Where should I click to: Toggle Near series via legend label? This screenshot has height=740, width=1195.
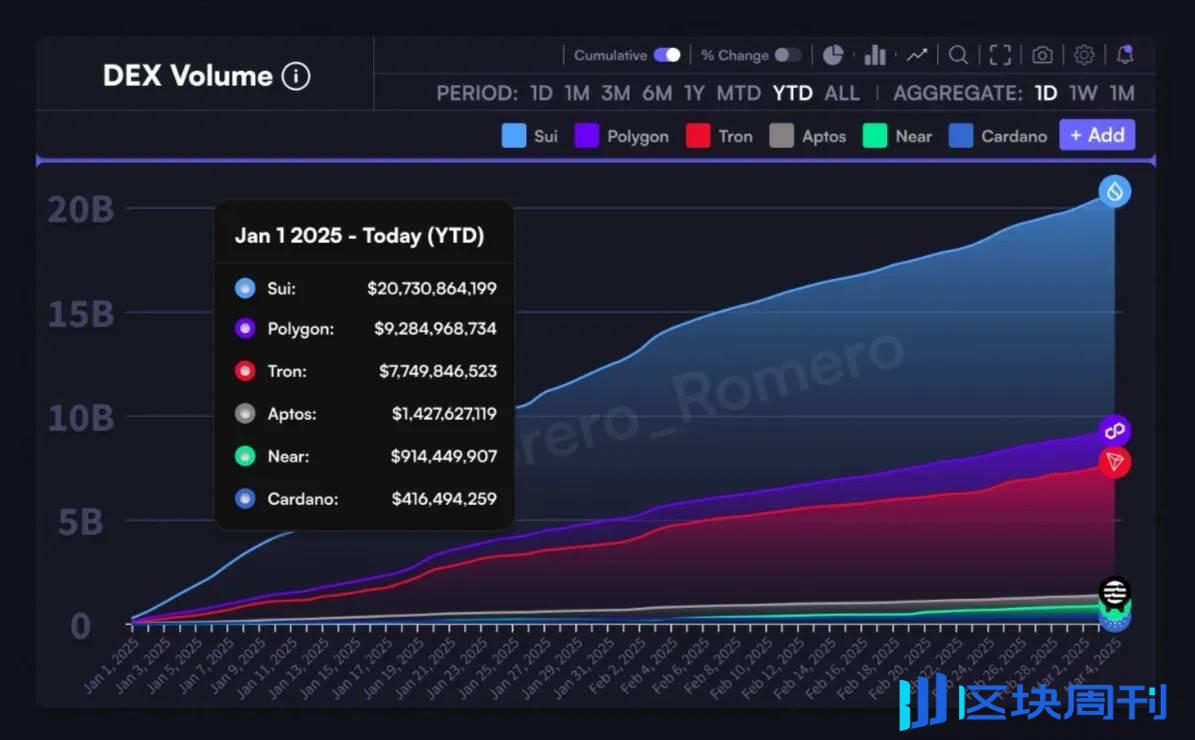pyautogui.click(x=914, y=136)
